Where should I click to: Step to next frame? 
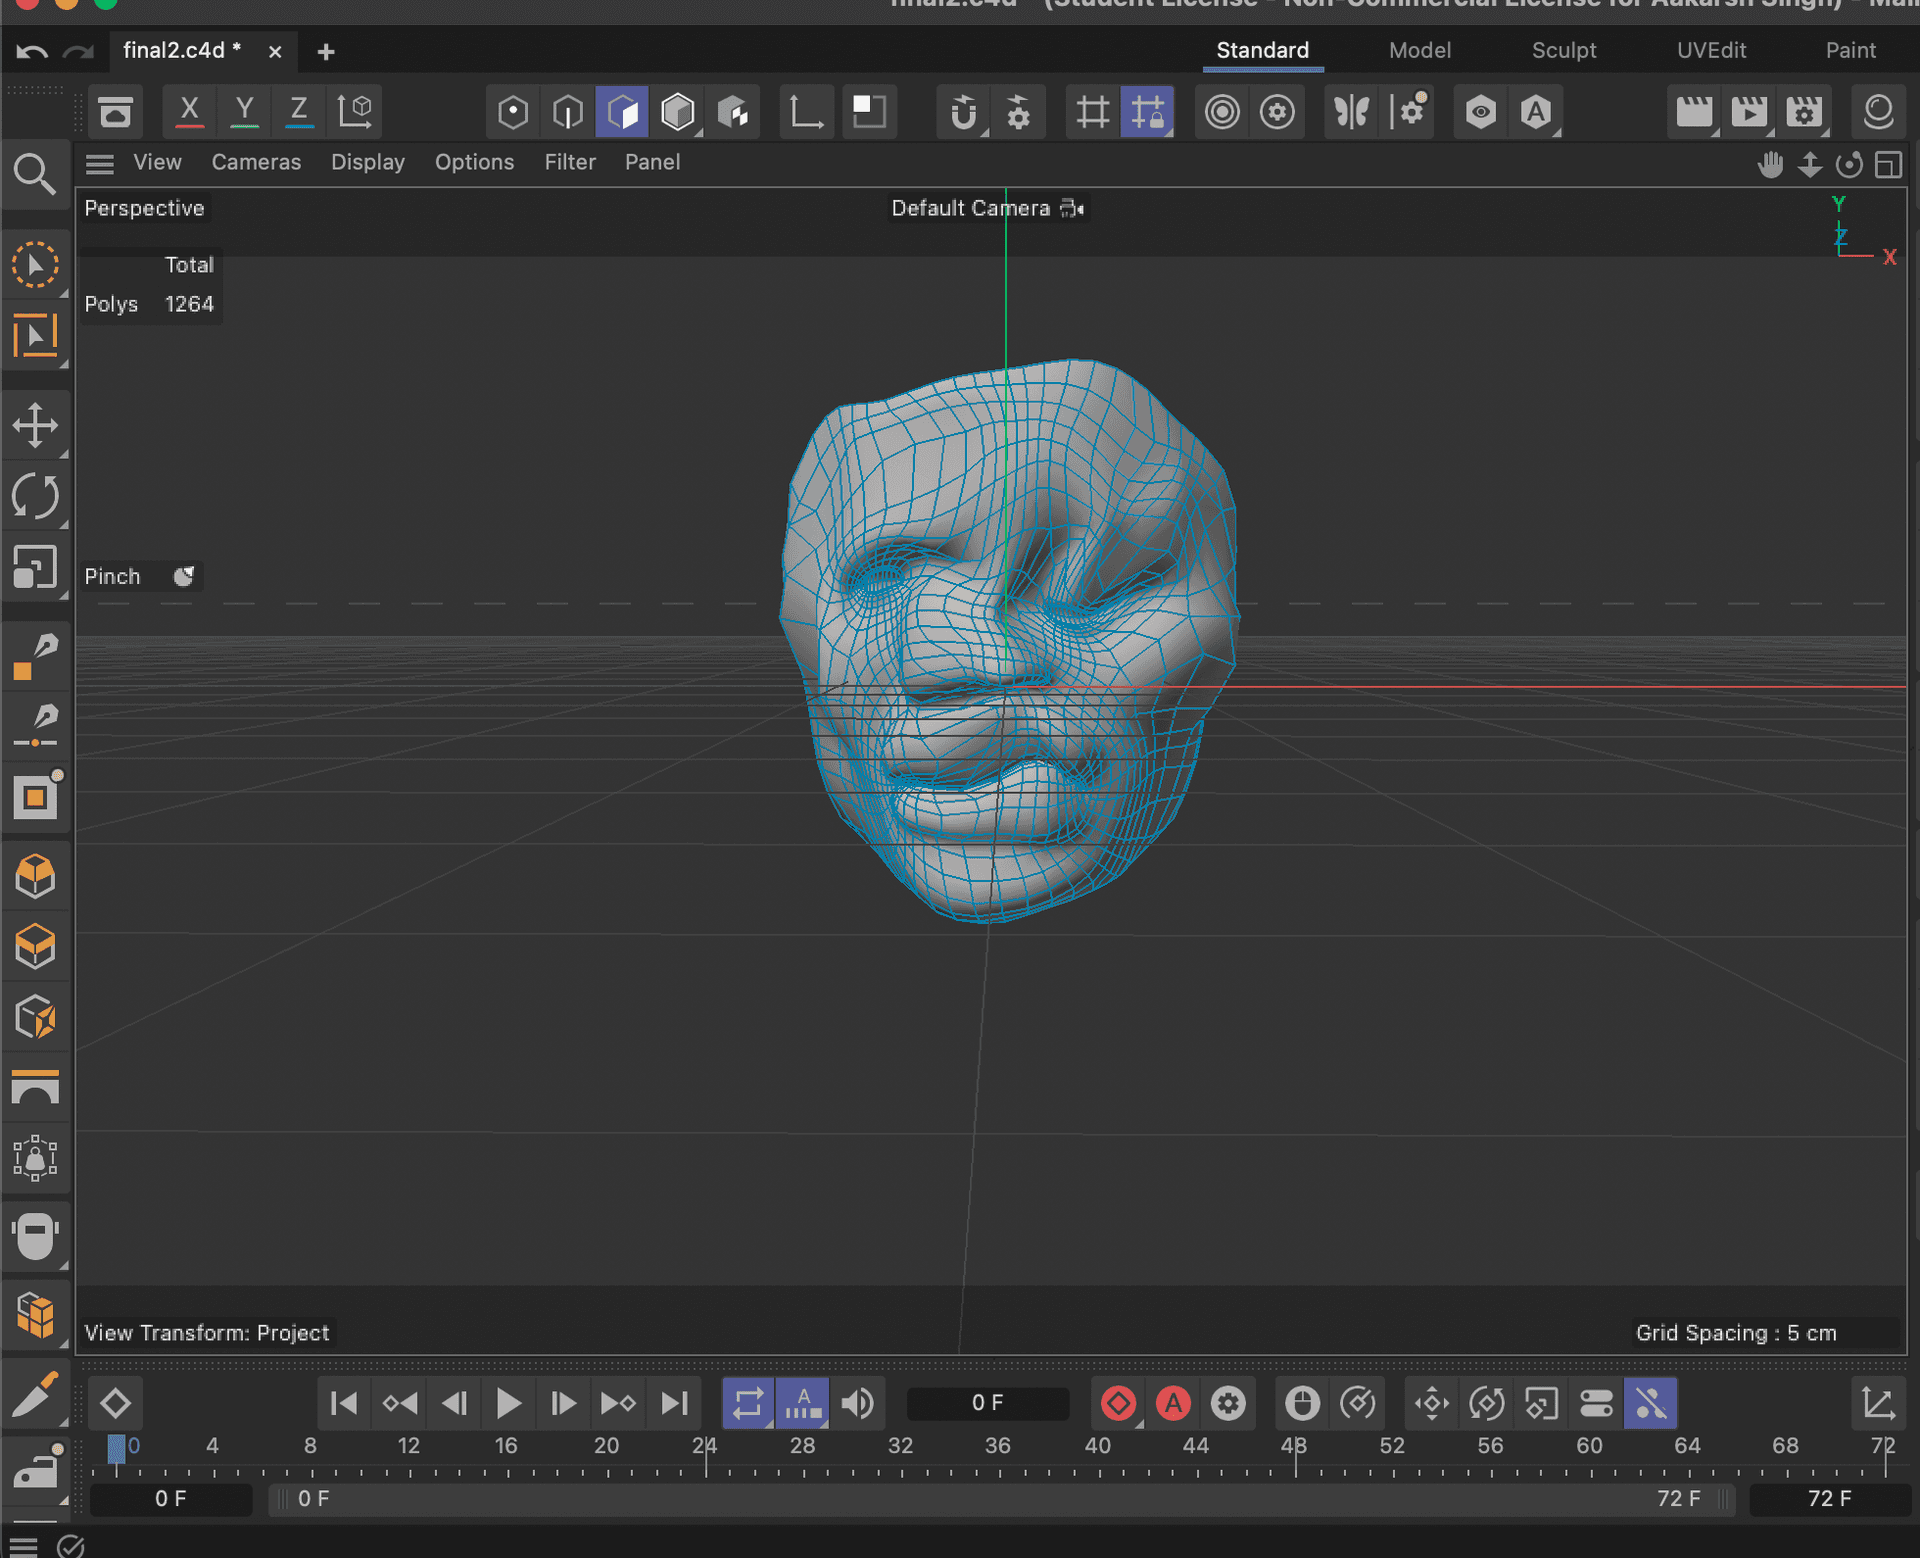click(x=563, y=1403)
